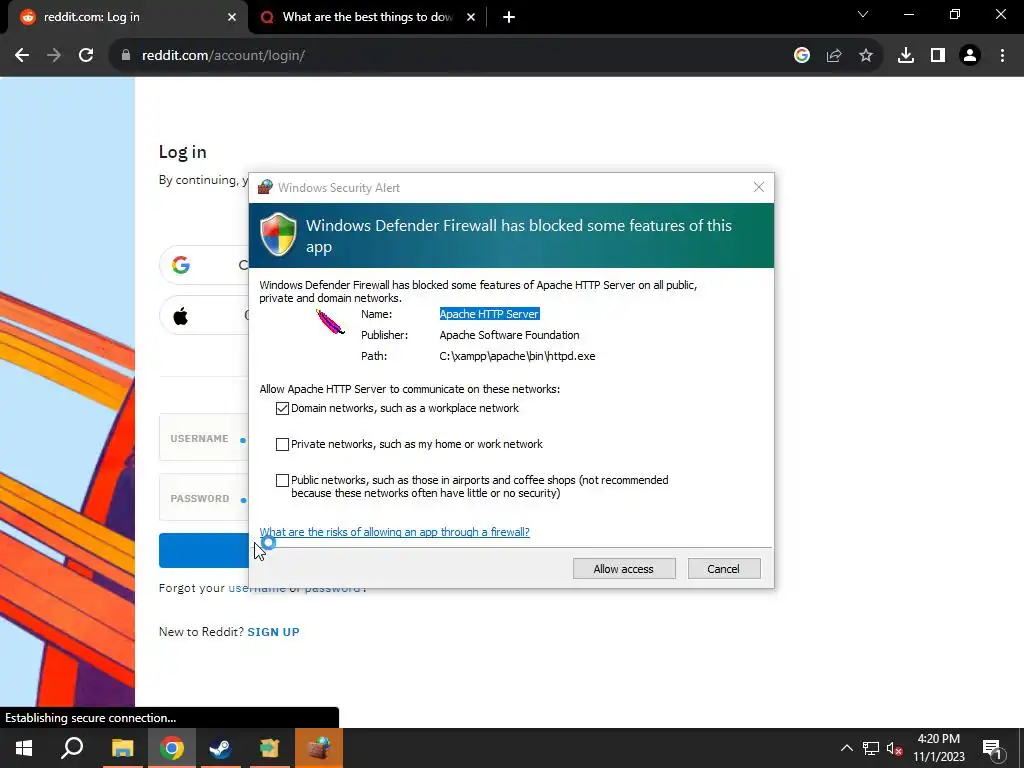Image resolution: width=1024 pixels, height=768 pixels.
Task: Click the Apache feather icon
Action: click(330, 322)
